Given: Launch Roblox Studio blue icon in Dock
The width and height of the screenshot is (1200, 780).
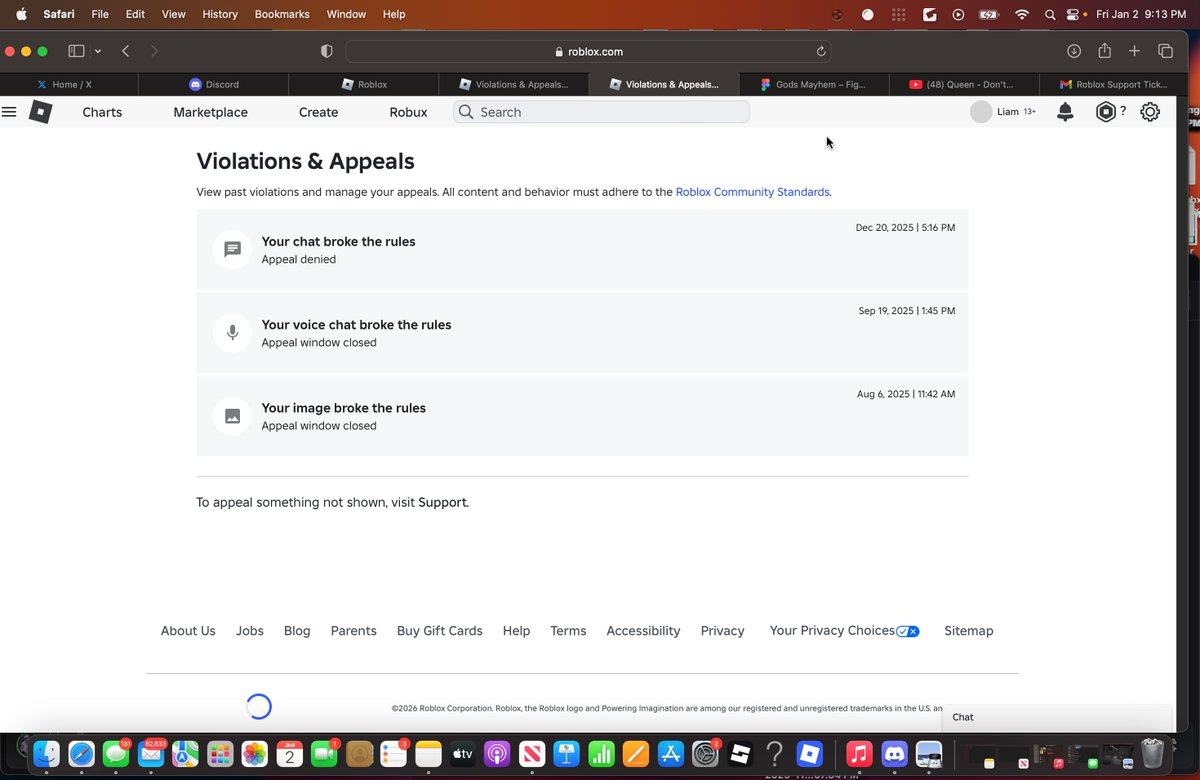Looking at the screenshot, I should pyautogui.click(x=809, y=753).
